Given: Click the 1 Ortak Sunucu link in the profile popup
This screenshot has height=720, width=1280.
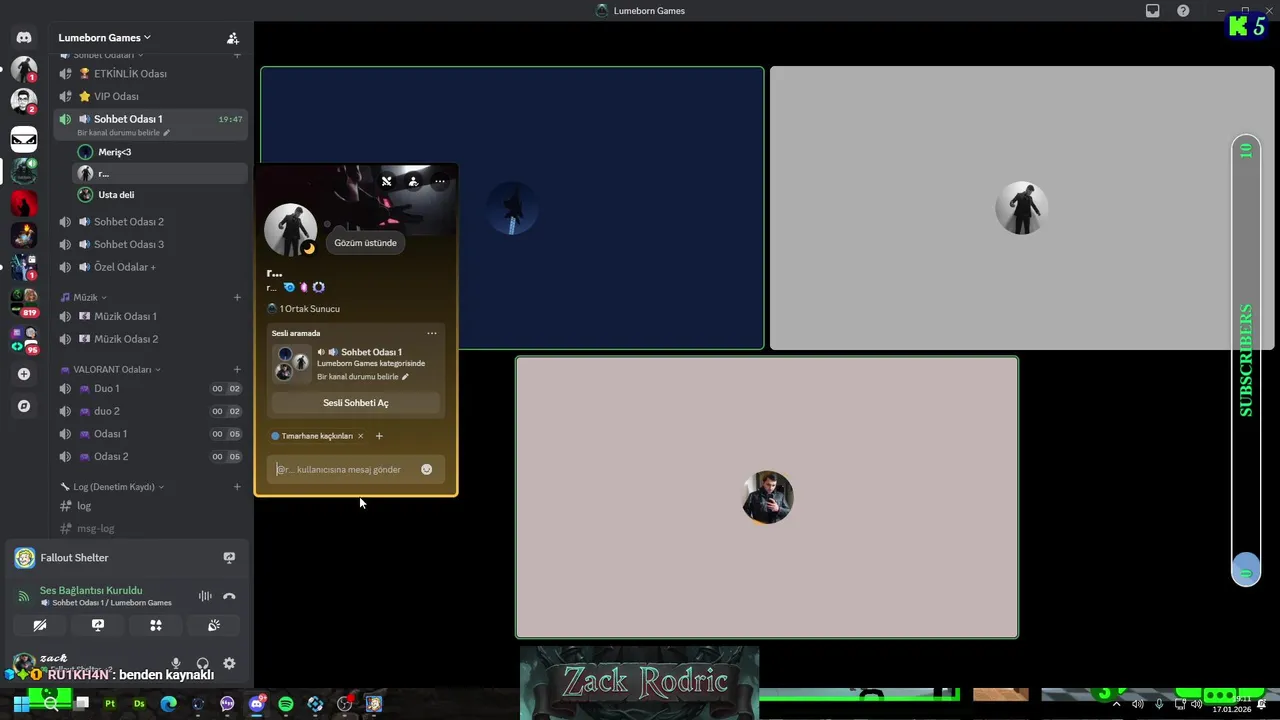Looking at the screenshot, I should pyautogui.click(x=304, y=309).
